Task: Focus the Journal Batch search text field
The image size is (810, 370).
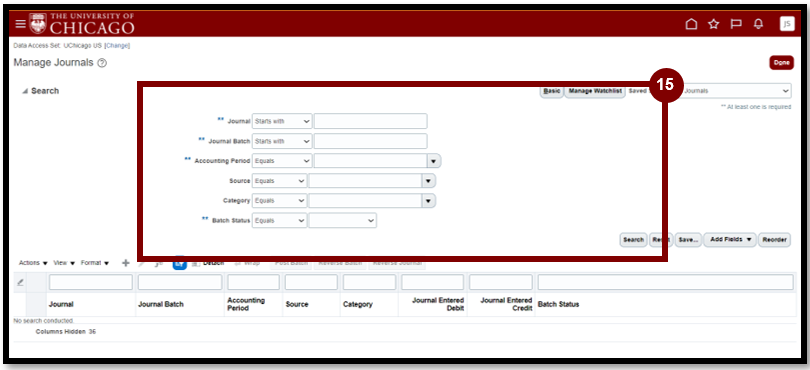Action: point(370,141)
